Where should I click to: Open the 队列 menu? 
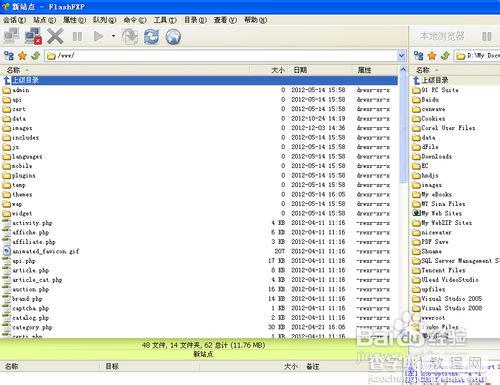click(x=104, y=20)
